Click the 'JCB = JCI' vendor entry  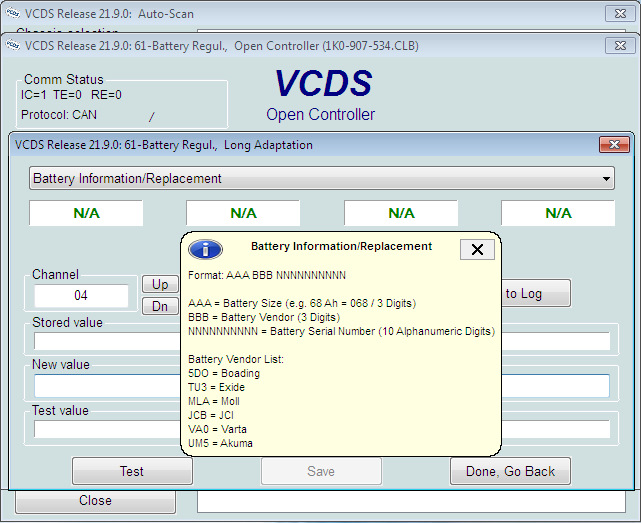click(x=211, y=415)
